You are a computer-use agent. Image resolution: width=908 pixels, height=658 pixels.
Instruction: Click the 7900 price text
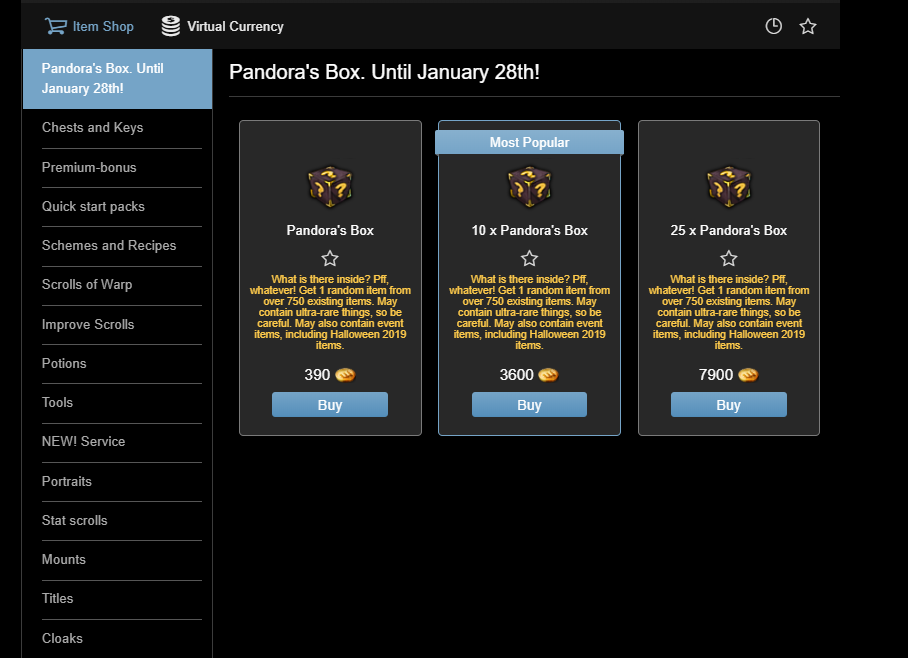[x=716, y=375]
